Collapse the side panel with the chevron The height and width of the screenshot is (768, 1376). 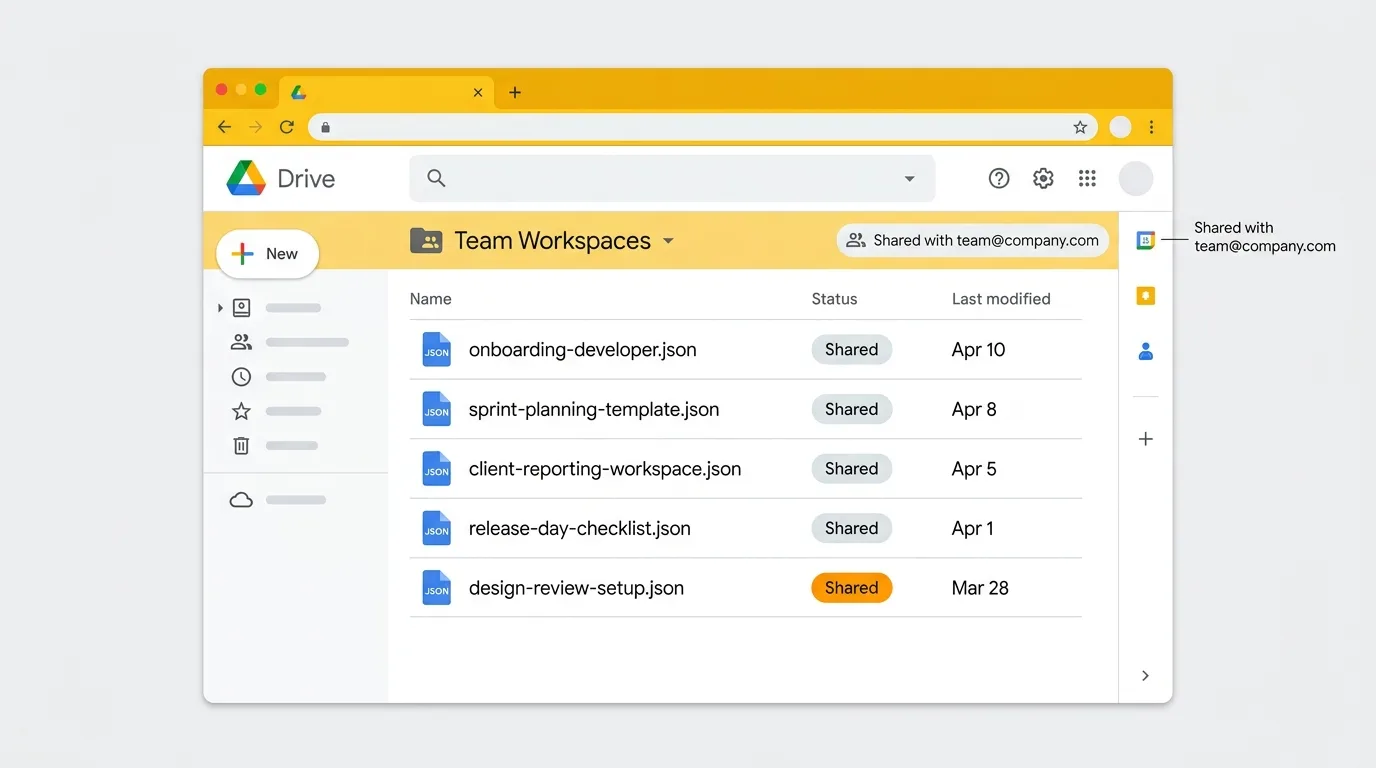[x=1145, y=675]
